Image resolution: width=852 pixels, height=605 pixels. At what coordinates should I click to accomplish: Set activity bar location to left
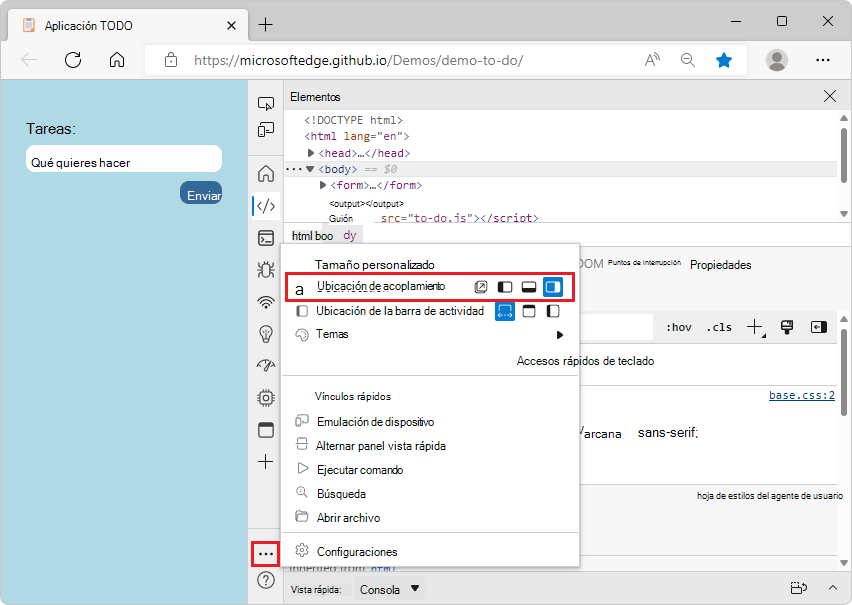coord(553,311)
